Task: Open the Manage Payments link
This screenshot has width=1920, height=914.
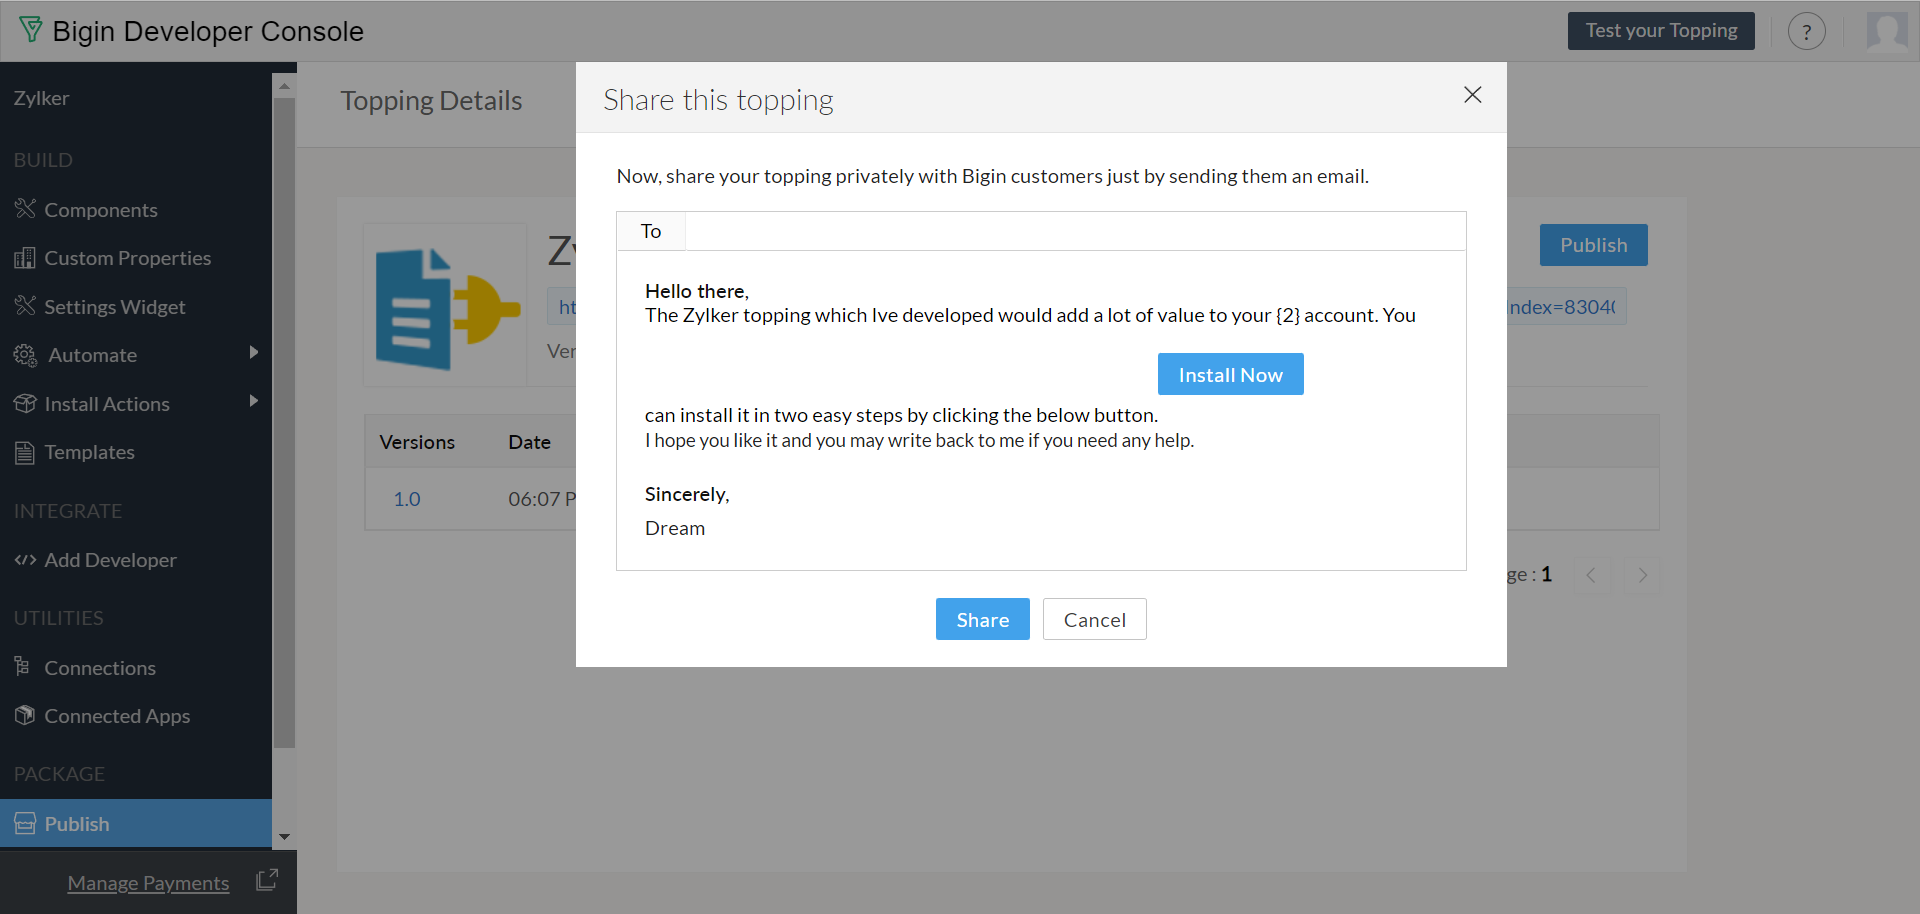Action: (148, 883)
